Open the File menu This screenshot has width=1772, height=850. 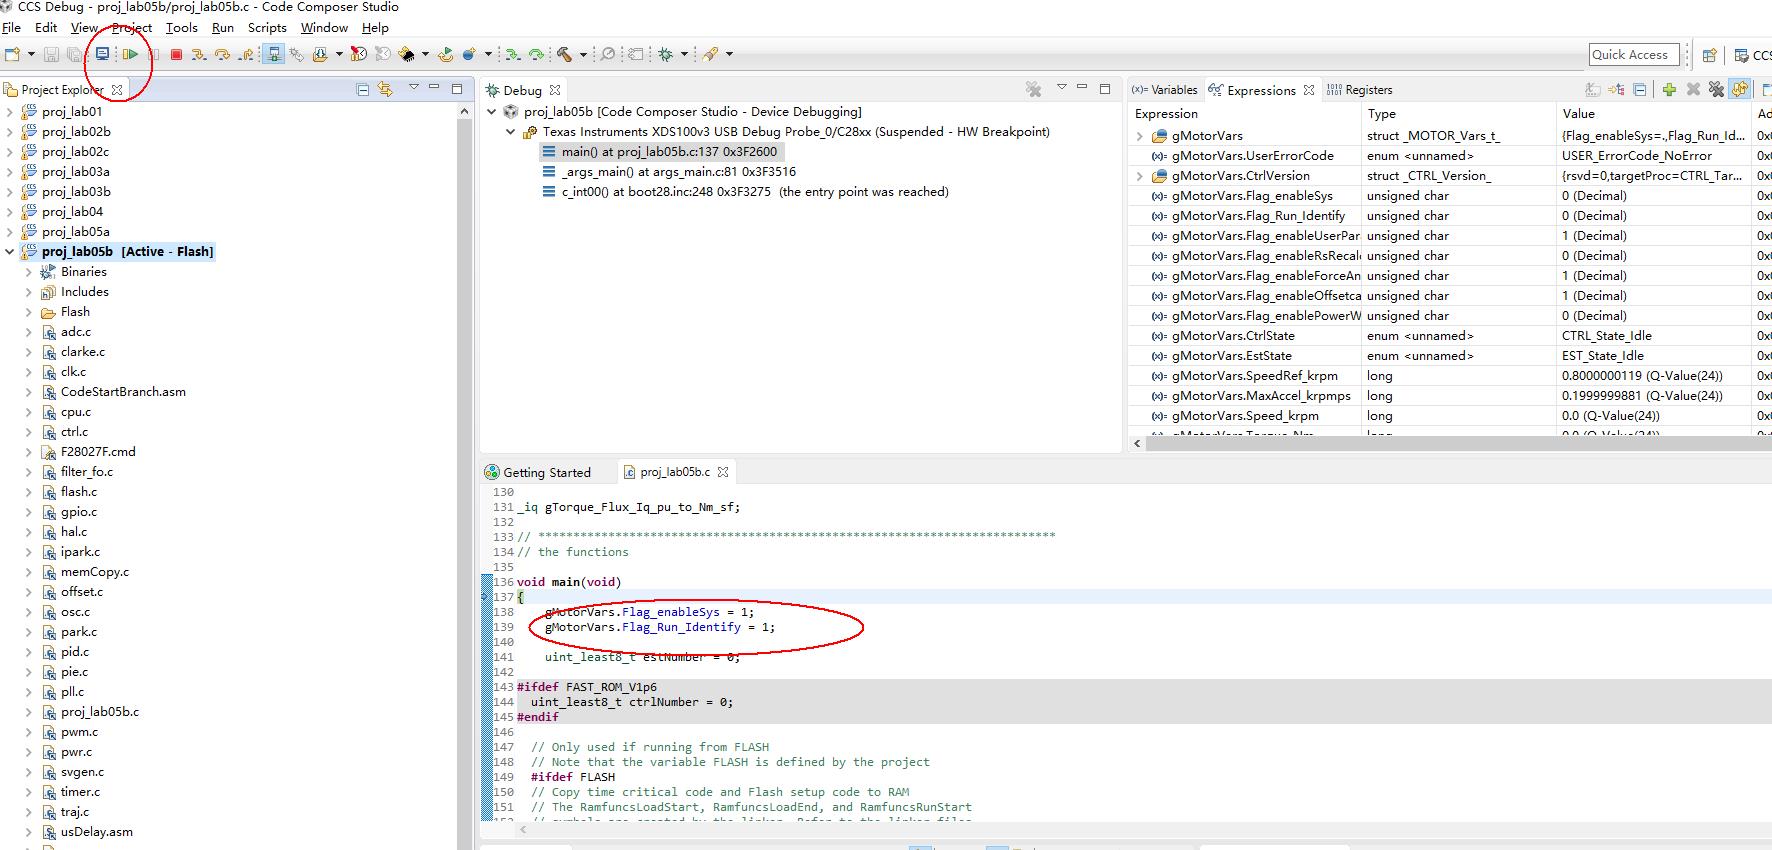click(12, 28)
